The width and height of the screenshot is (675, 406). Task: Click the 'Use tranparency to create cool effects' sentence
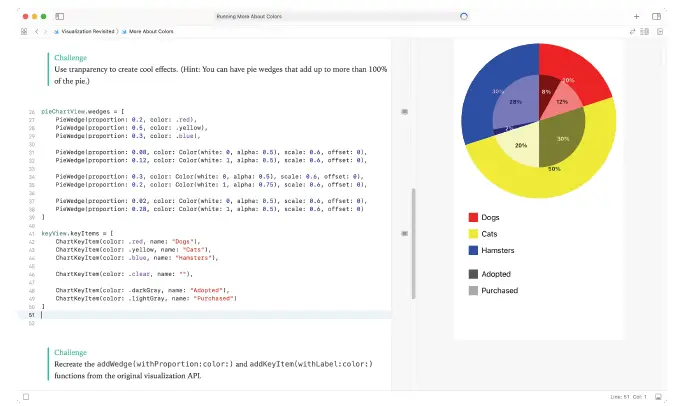click(116, 69)
